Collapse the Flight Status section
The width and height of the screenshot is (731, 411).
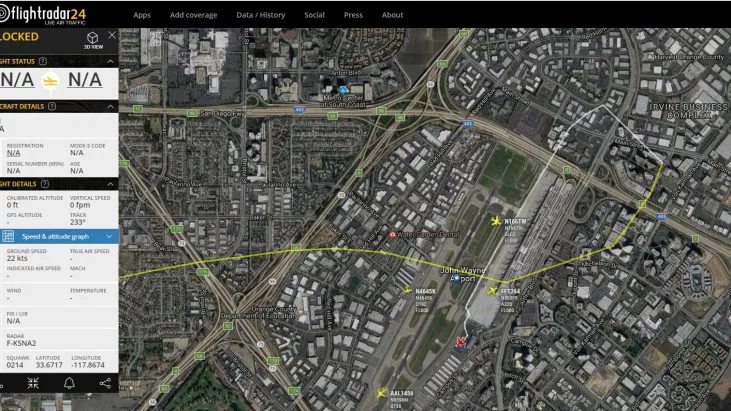[110, 61]
